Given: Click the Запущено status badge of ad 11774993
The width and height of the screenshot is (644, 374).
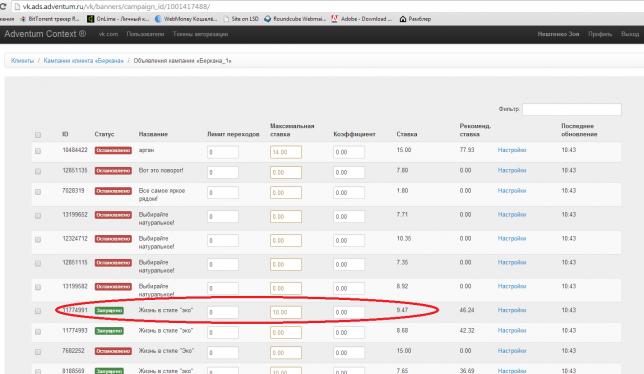Looking at the screenshot, I should click(109, 331).
